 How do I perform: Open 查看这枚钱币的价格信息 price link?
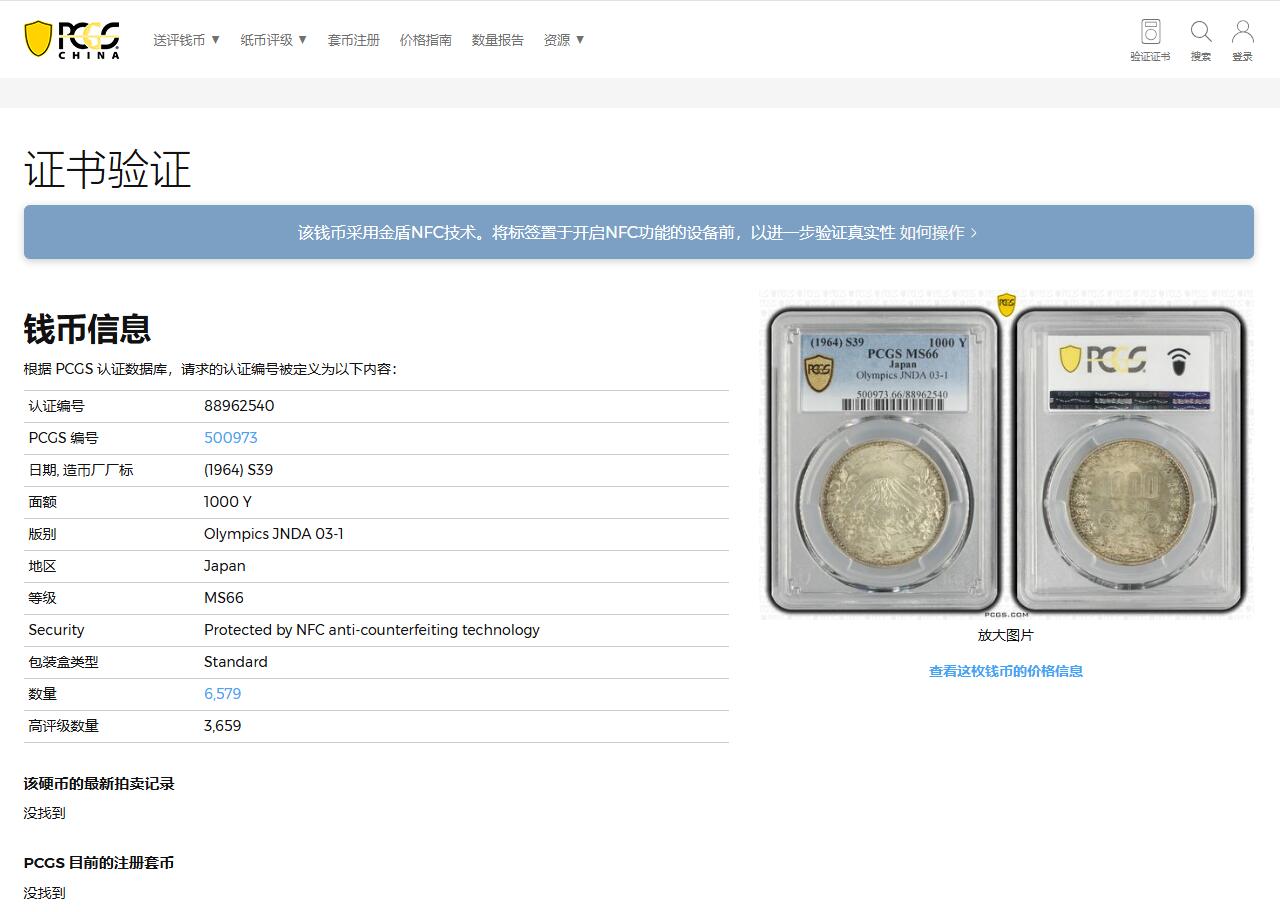[1006, 671]
